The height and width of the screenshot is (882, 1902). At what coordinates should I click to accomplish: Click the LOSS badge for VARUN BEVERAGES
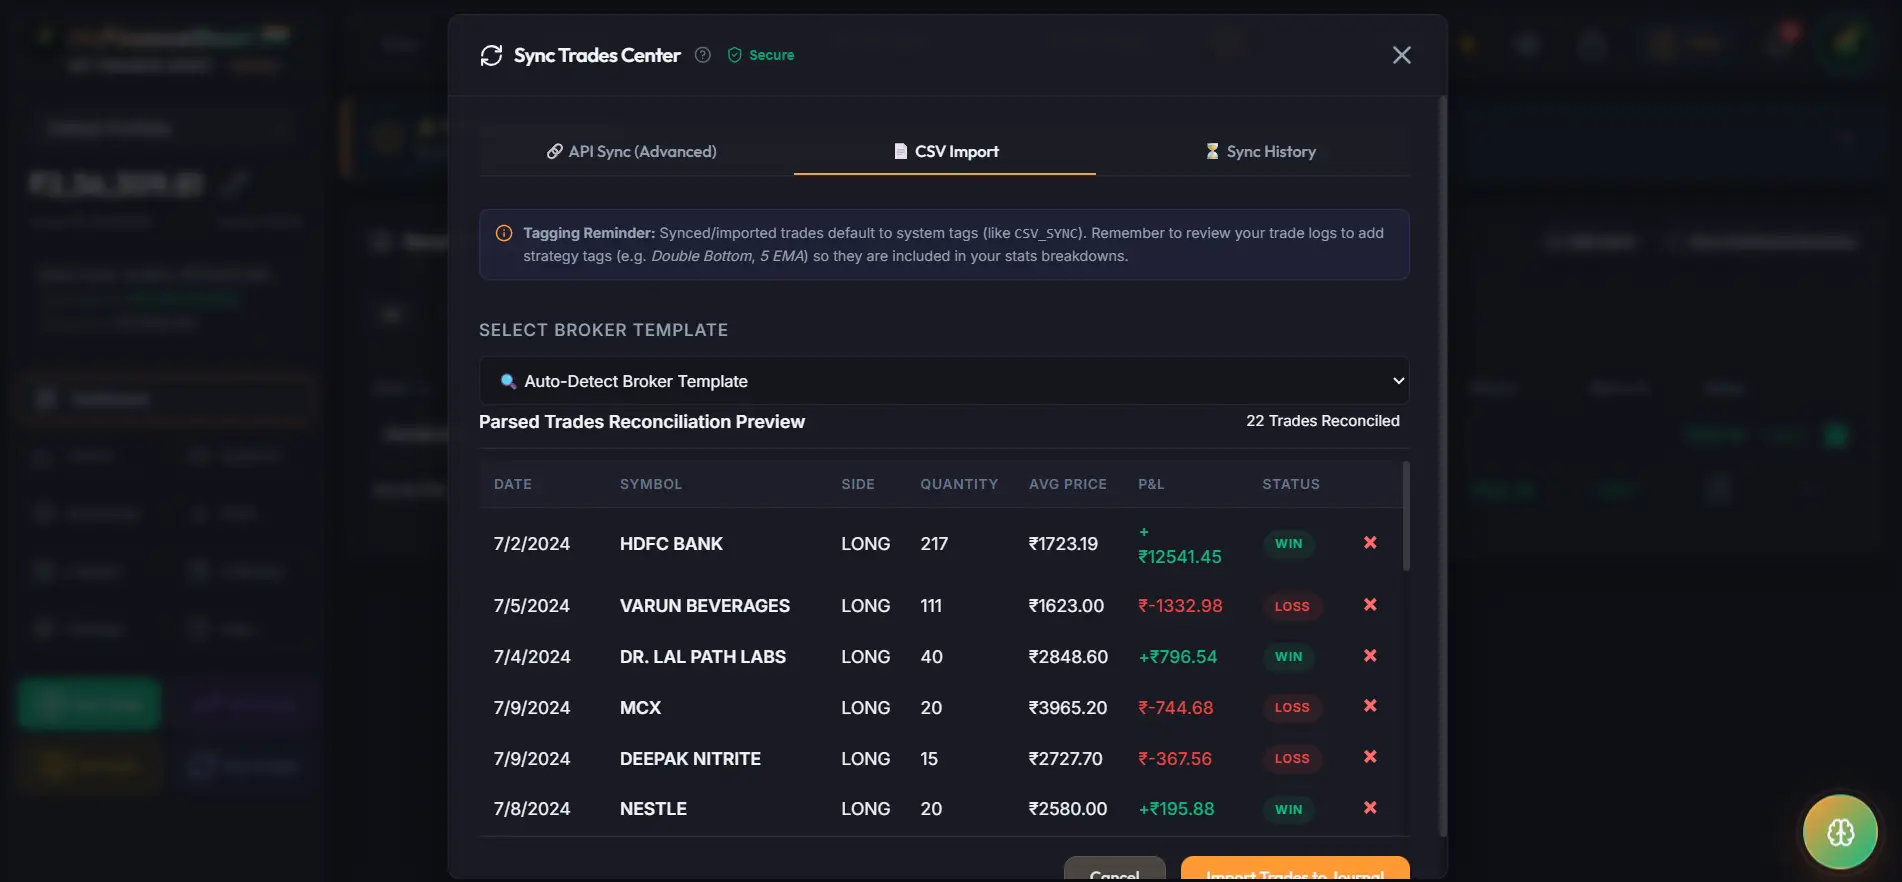coord(1292,606)
